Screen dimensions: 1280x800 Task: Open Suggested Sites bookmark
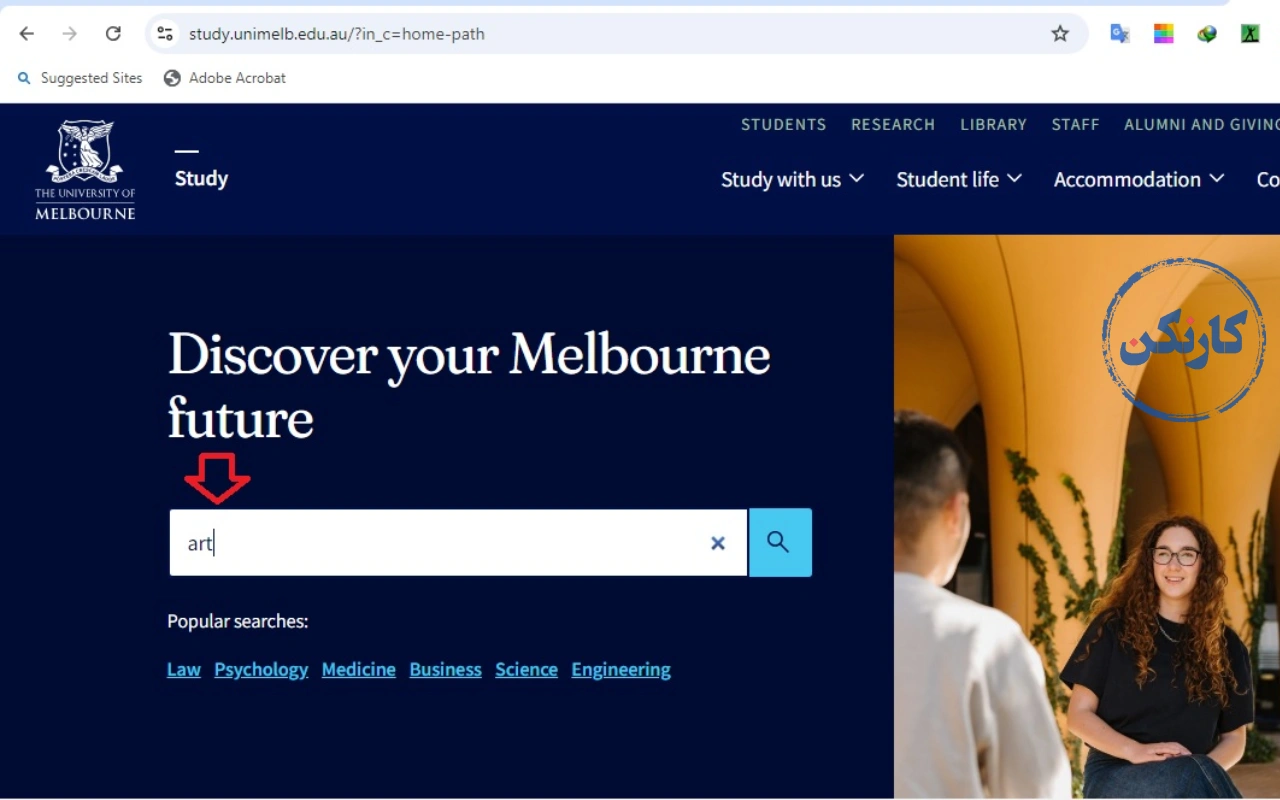(80, 78)
